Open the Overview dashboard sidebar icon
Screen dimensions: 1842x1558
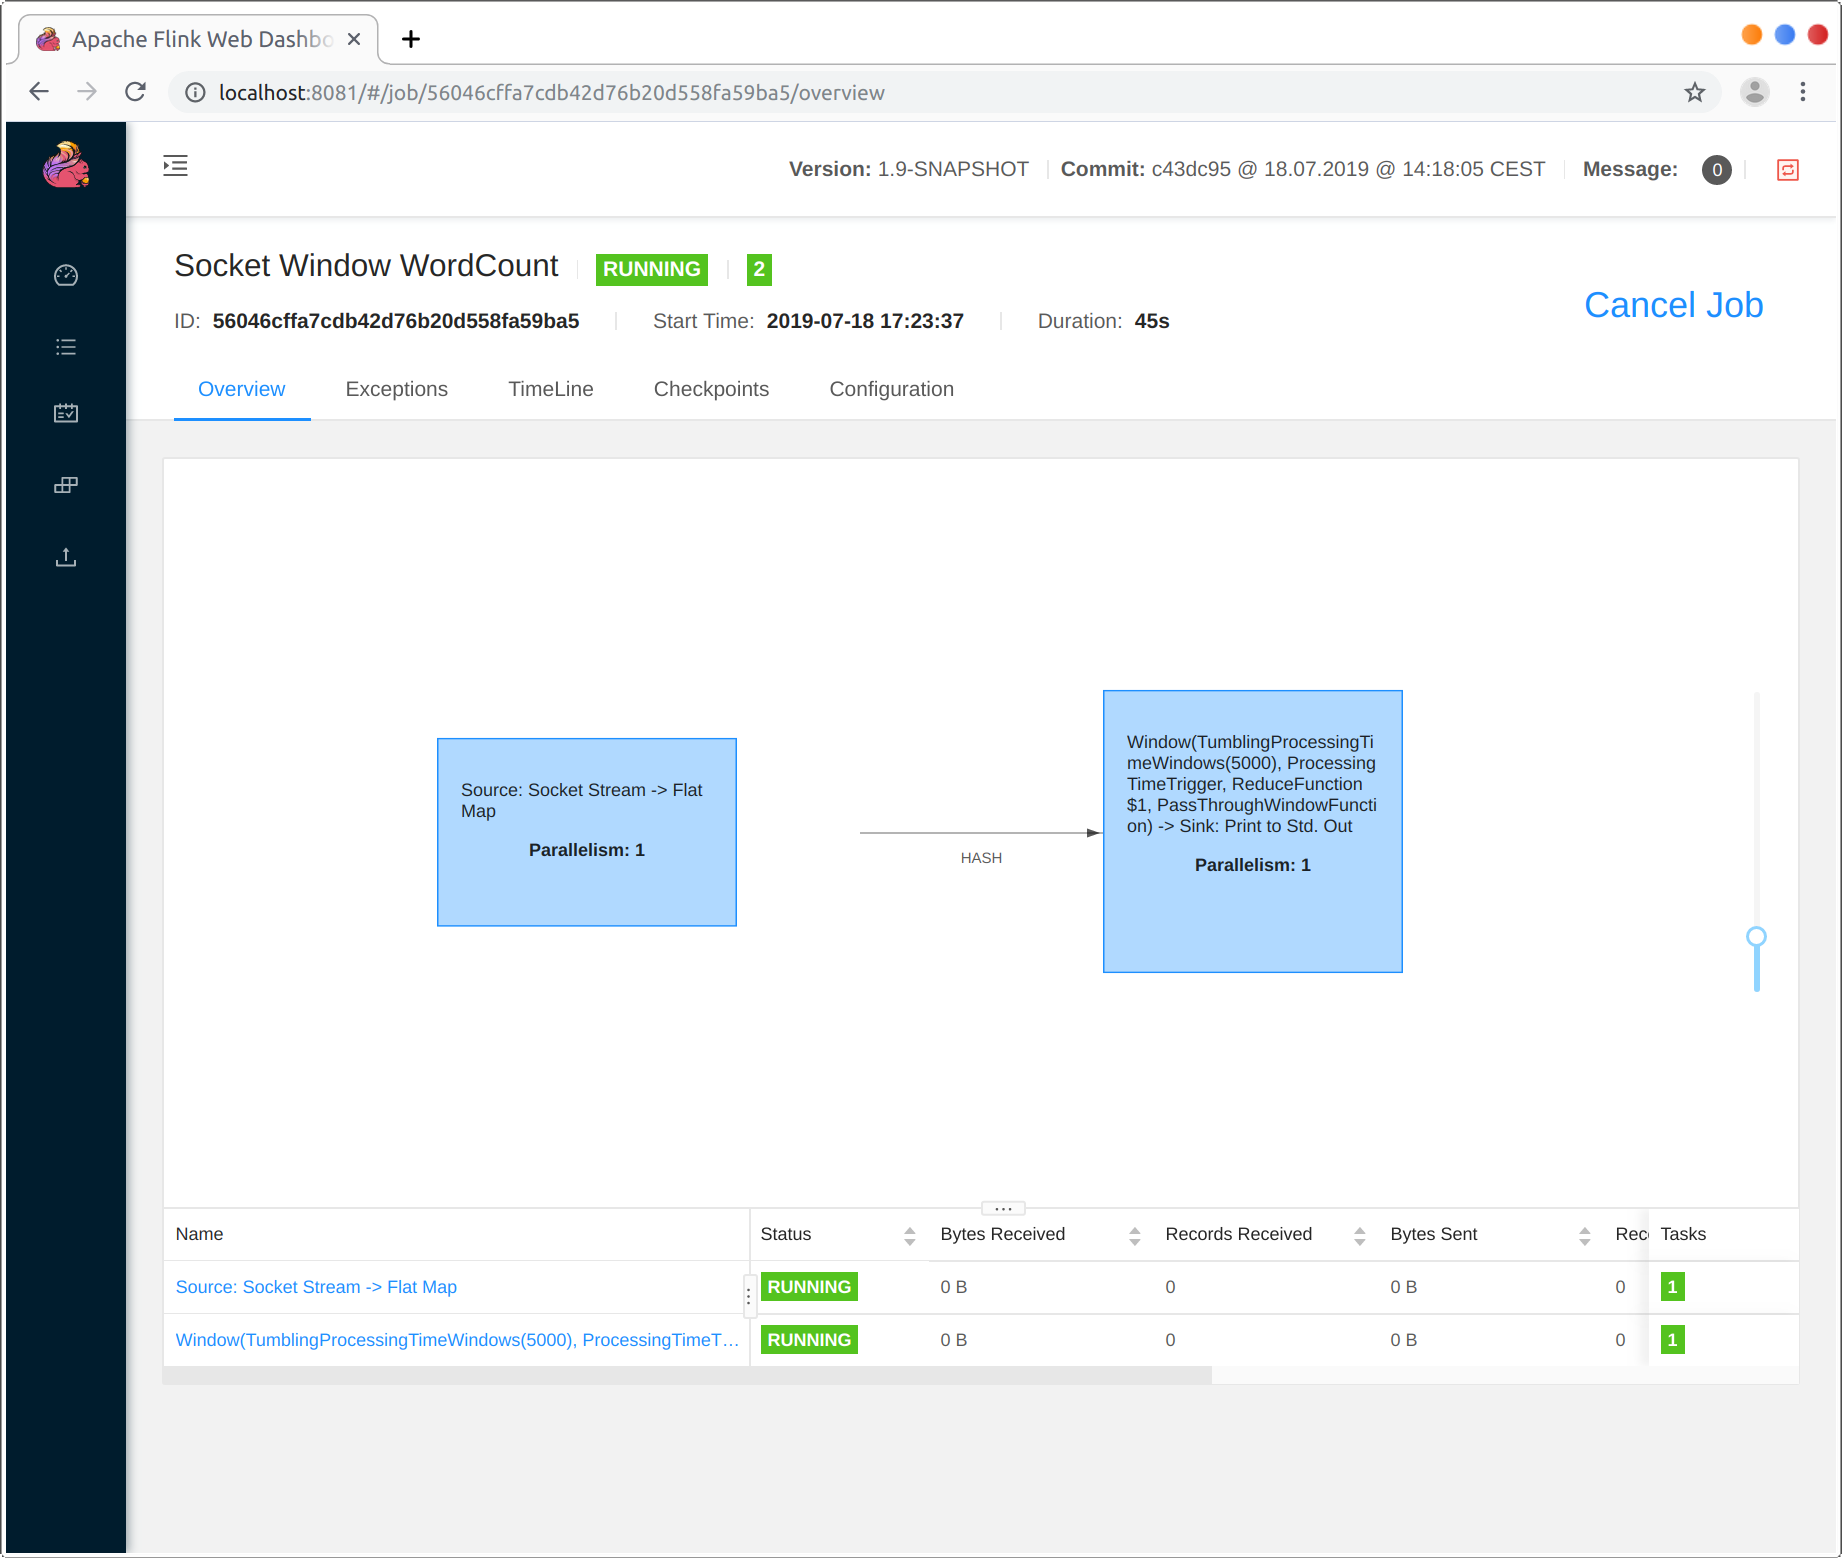[x=66, y=275]
